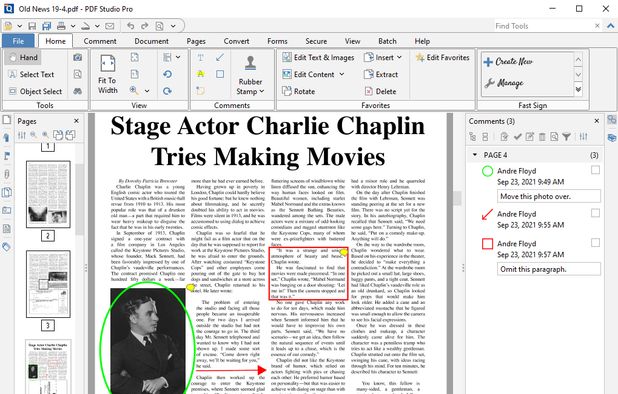This screenshot has width=618, height=394.
Task: Click expand all tree icon in Comments panel
Action: click(473, 137)
